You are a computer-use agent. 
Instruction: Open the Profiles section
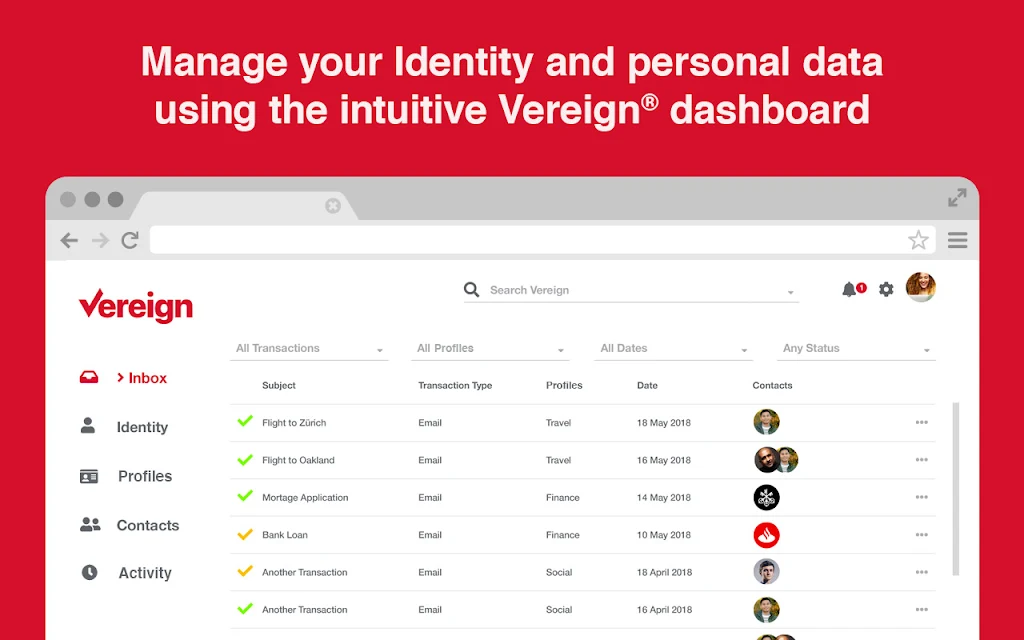click(x=145, y=476)
